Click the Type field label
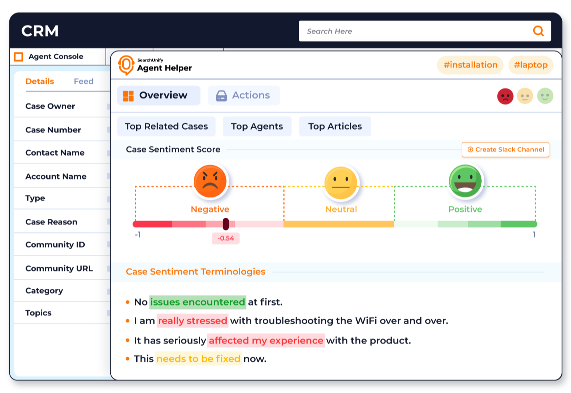Screen dimensions: 571x393 click(35, 199)
